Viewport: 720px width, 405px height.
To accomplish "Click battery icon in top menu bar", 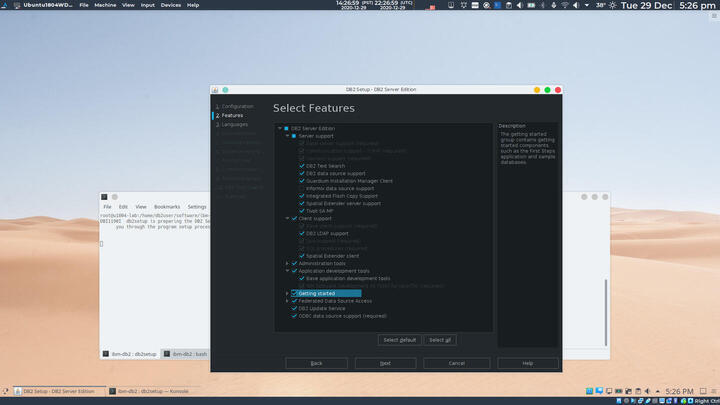I will click(x=531, y=5).
